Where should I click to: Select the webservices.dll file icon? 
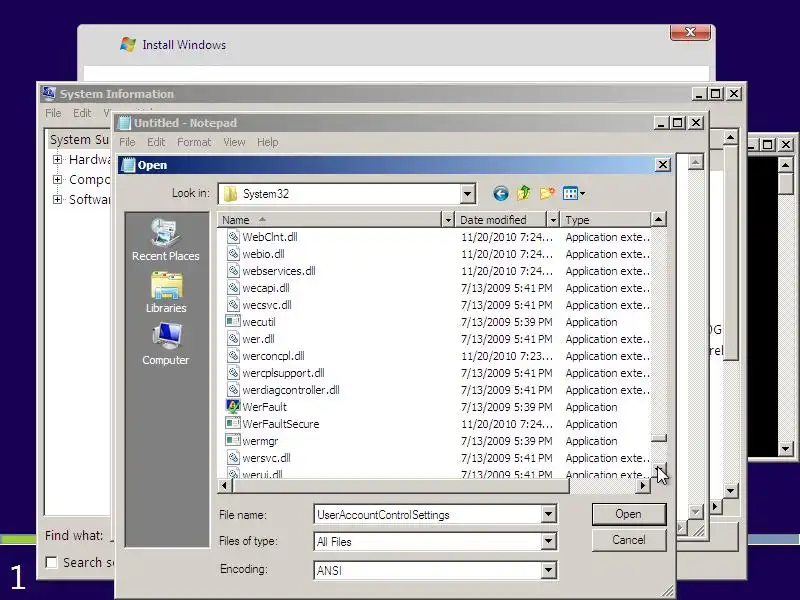tap(233, 270)
